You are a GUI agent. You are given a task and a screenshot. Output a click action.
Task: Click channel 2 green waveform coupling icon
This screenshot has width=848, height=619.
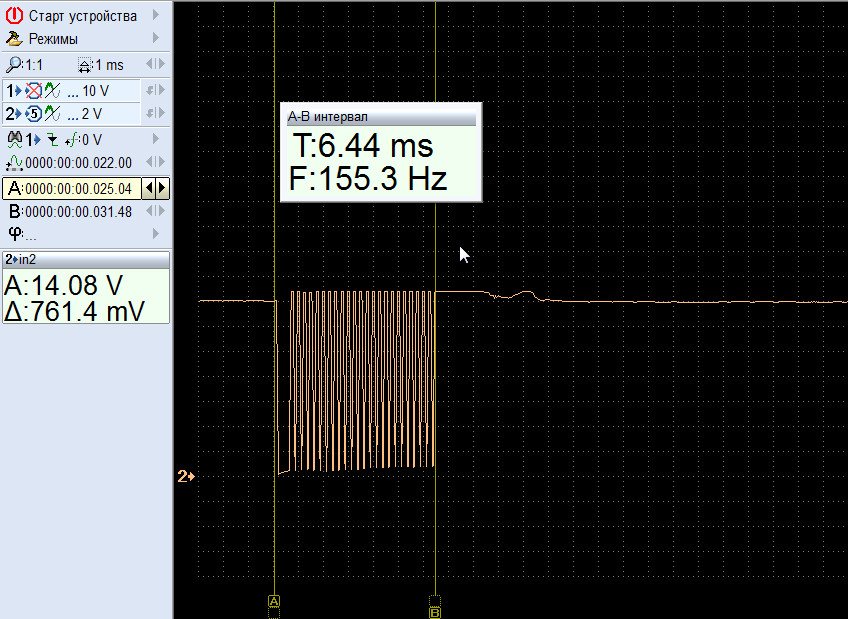point(53,114)
